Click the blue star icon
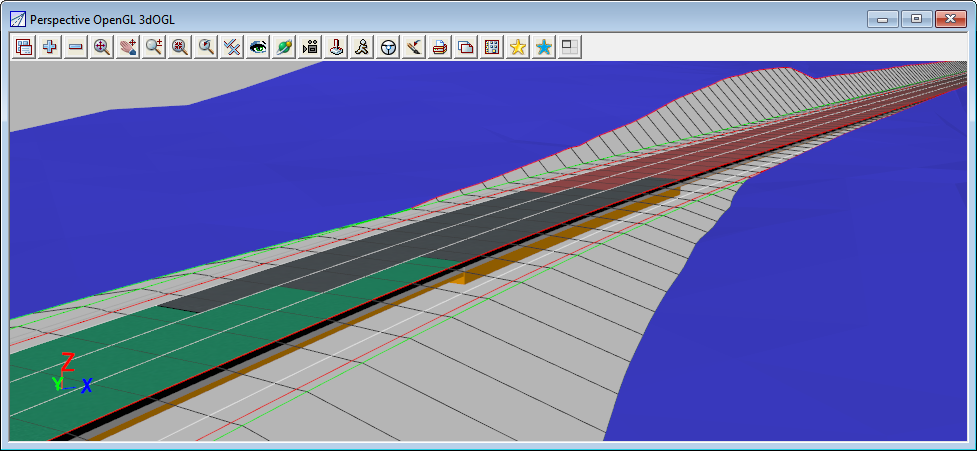The width and height of the screenshot is (977, 451). pos(544,47)
